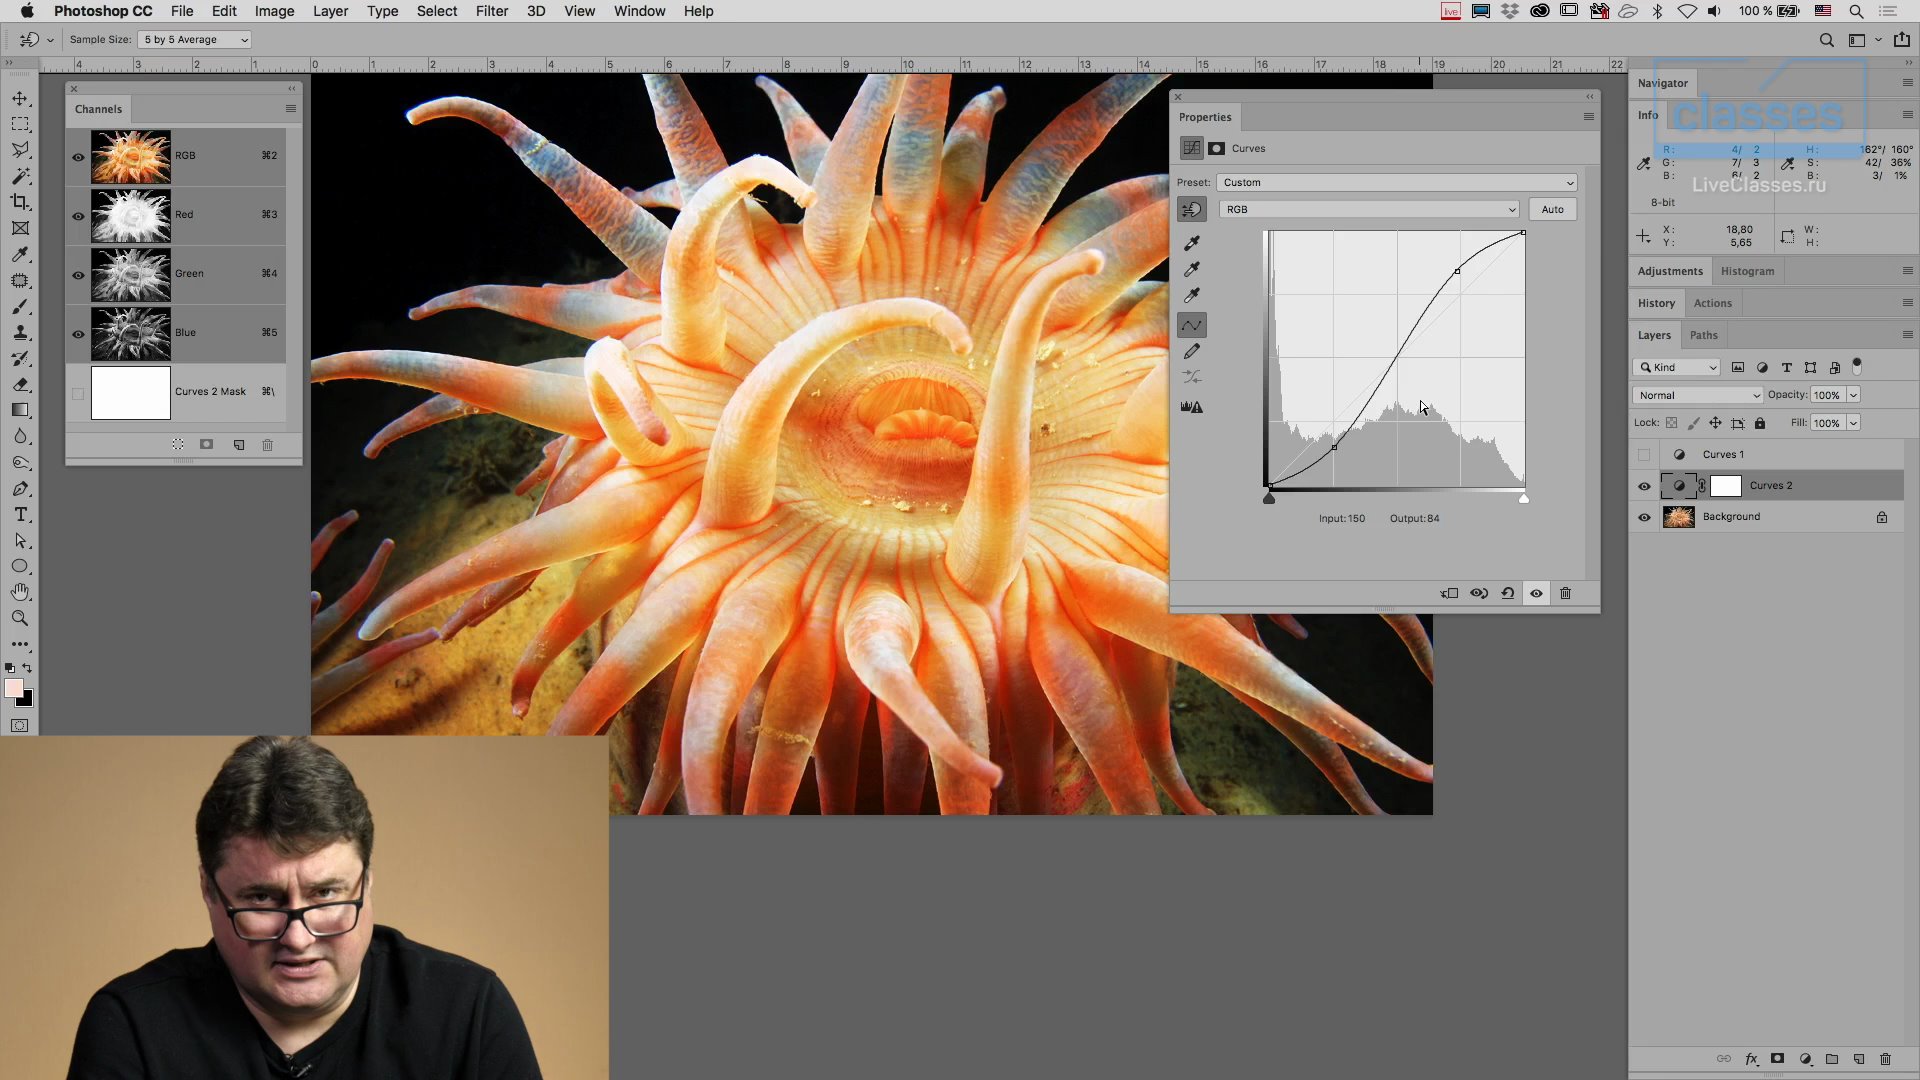
Task: Select the Eraser tool
Action: click(x=20, y=384)
